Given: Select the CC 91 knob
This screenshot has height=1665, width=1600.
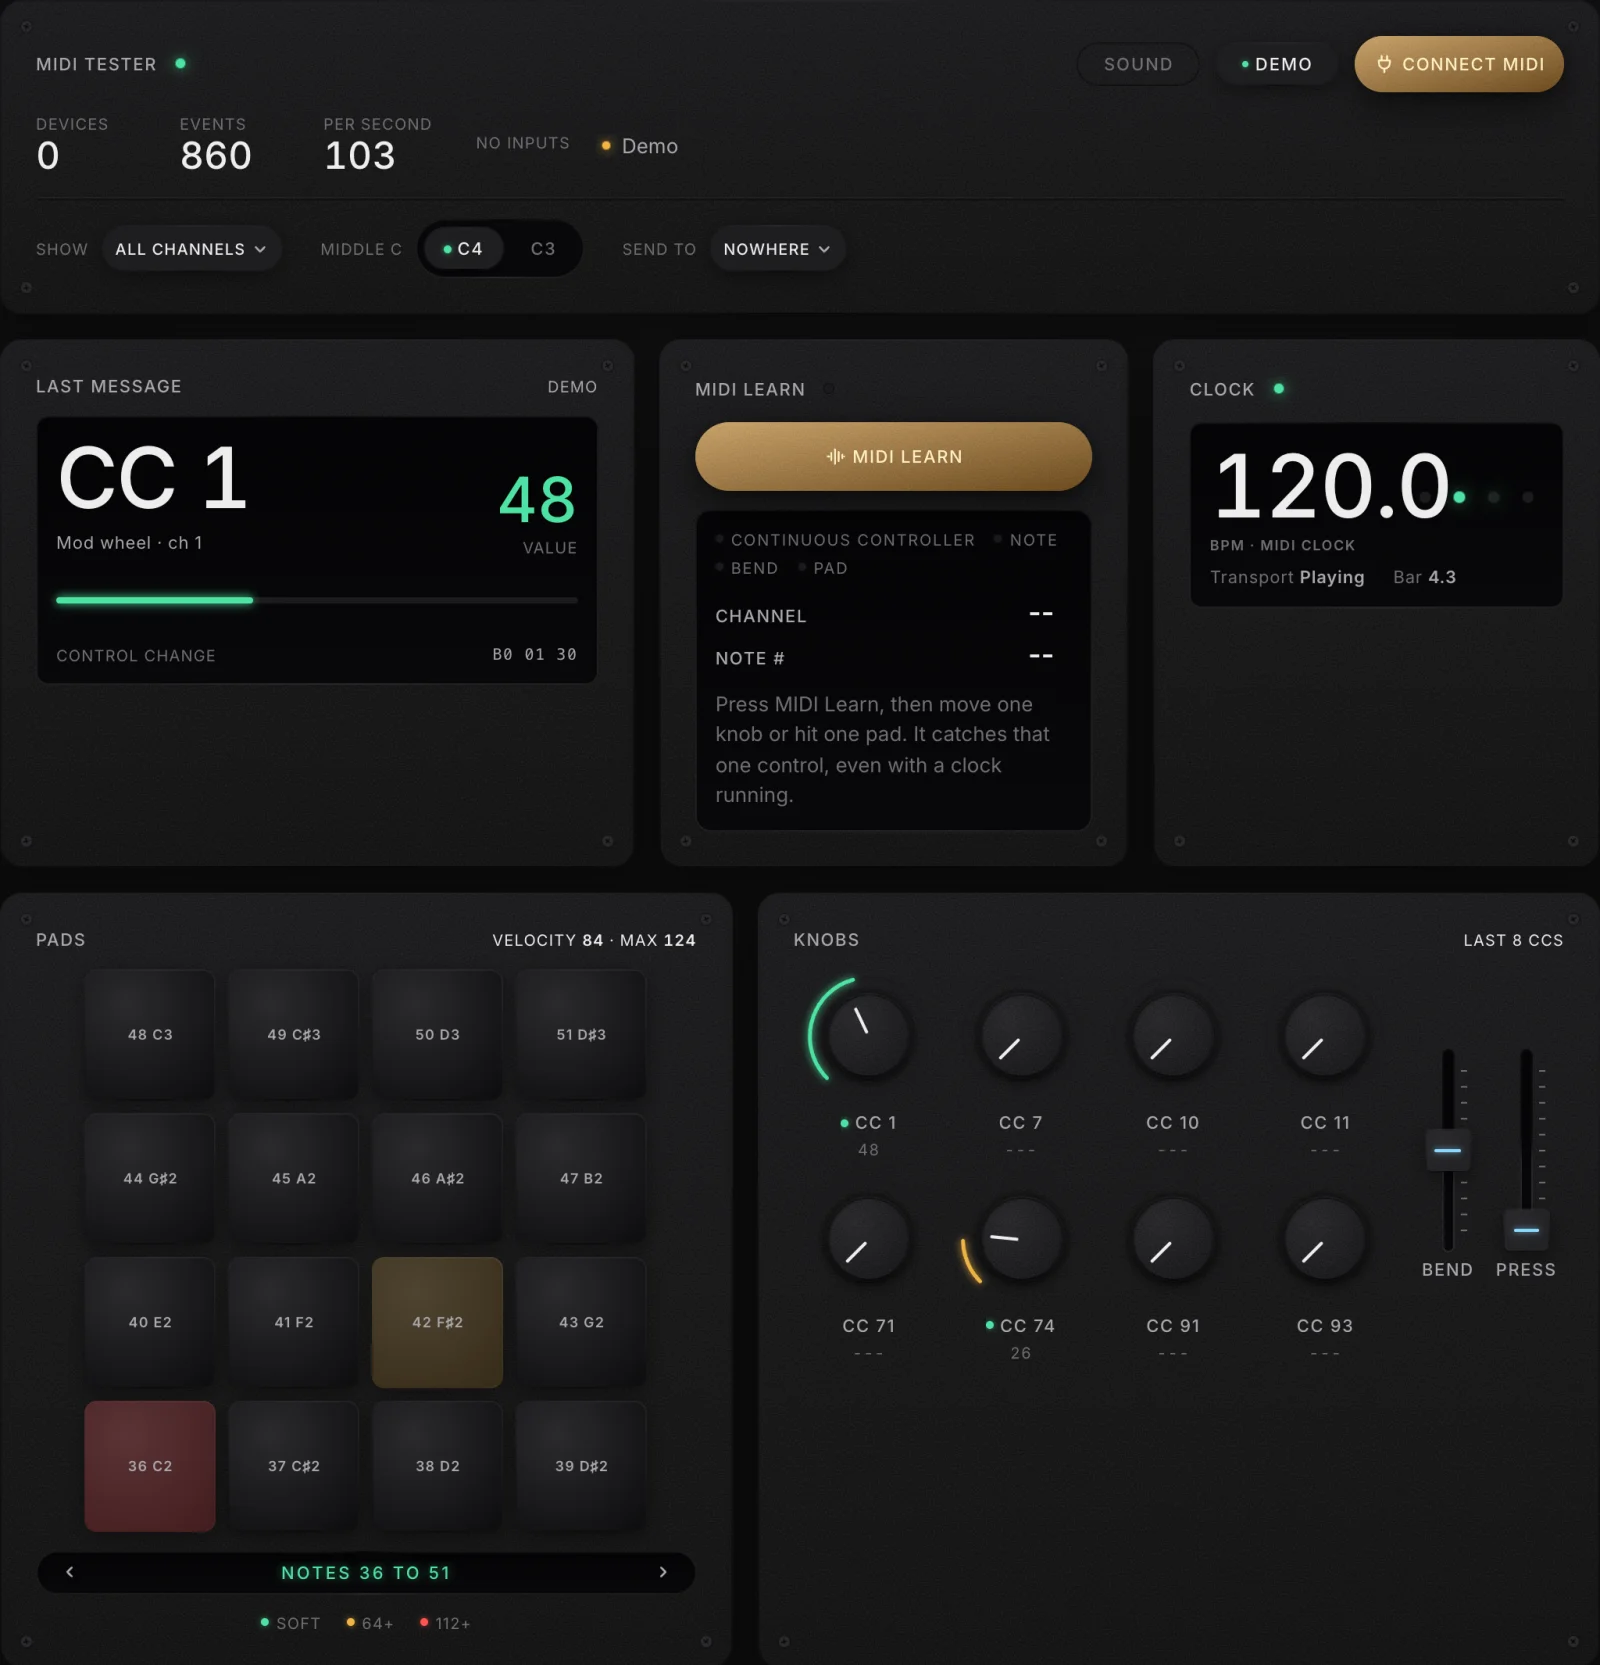Looking at the screenshot, I should [1173, 1238].
